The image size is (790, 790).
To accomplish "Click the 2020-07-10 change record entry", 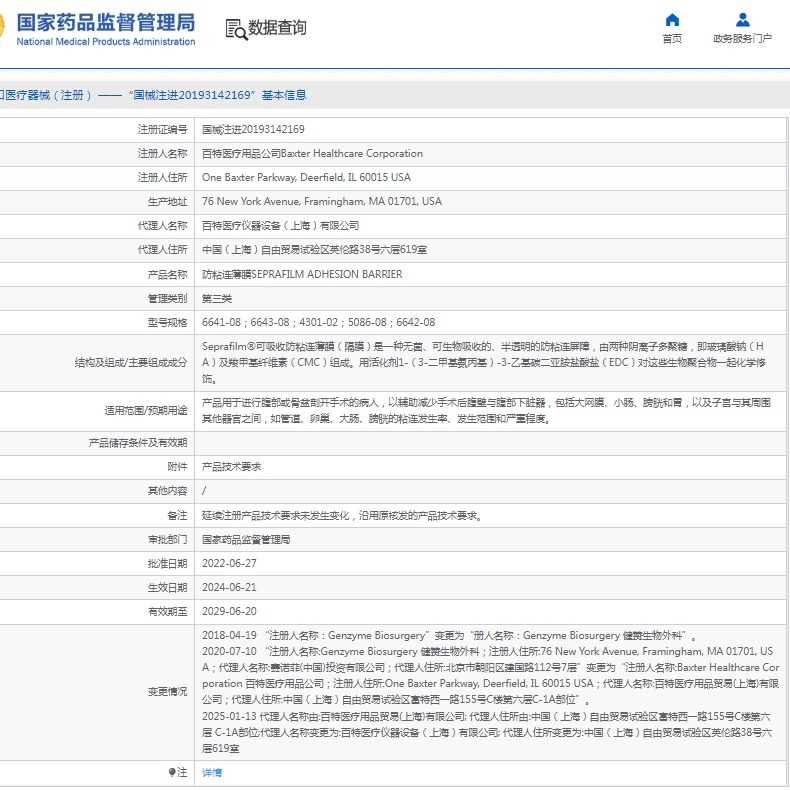I will pyautogui.click(x=491, y=676).
